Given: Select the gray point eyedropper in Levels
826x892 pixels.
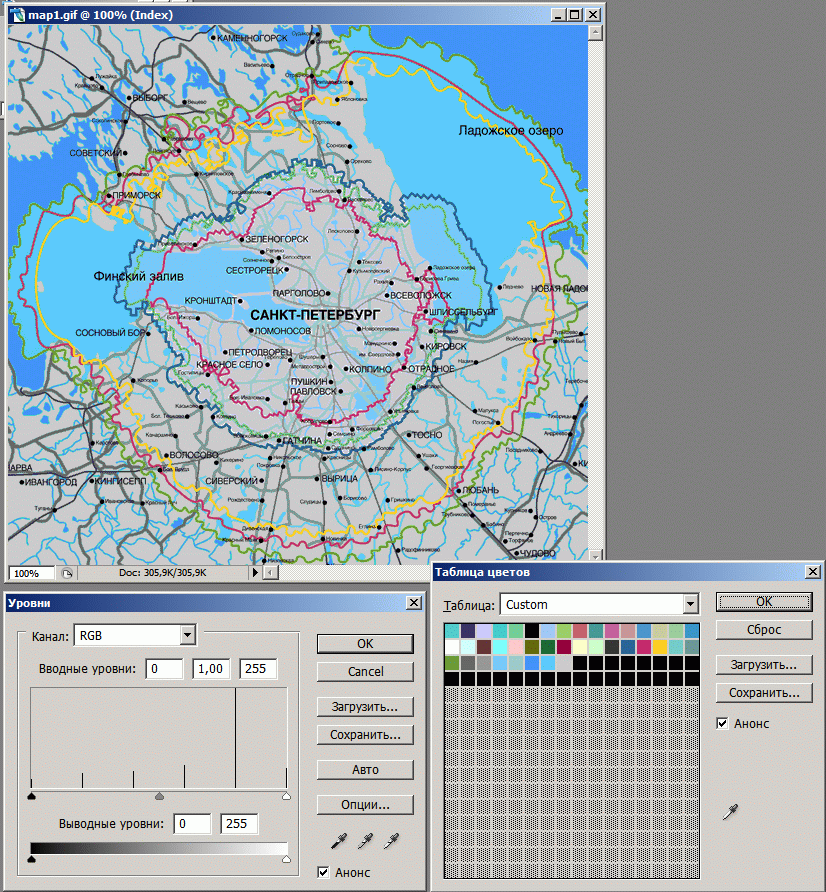Looking at the screenshot, I should [x=366, y=839].
